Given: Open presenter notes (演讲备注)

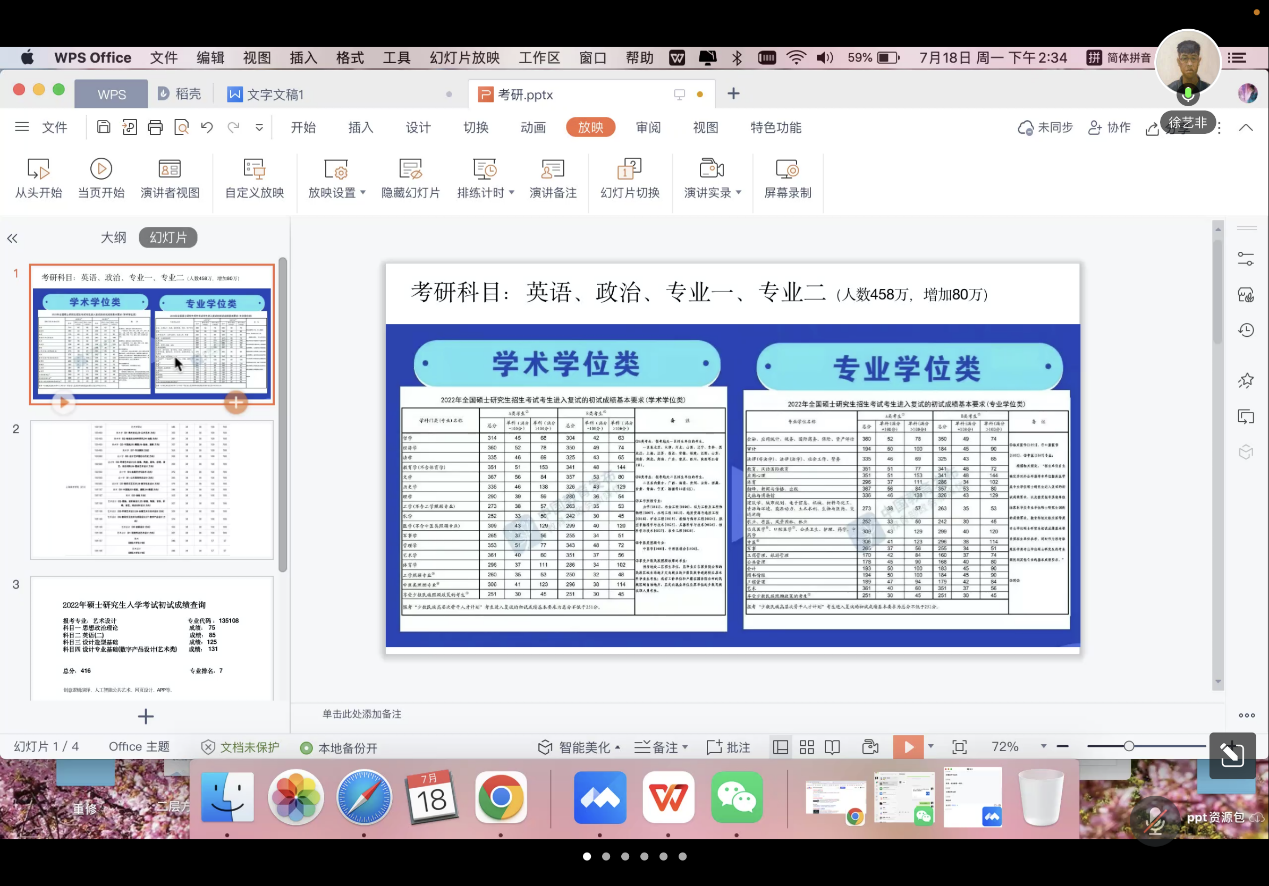Looking at the screenshot, I should [553, 179].
